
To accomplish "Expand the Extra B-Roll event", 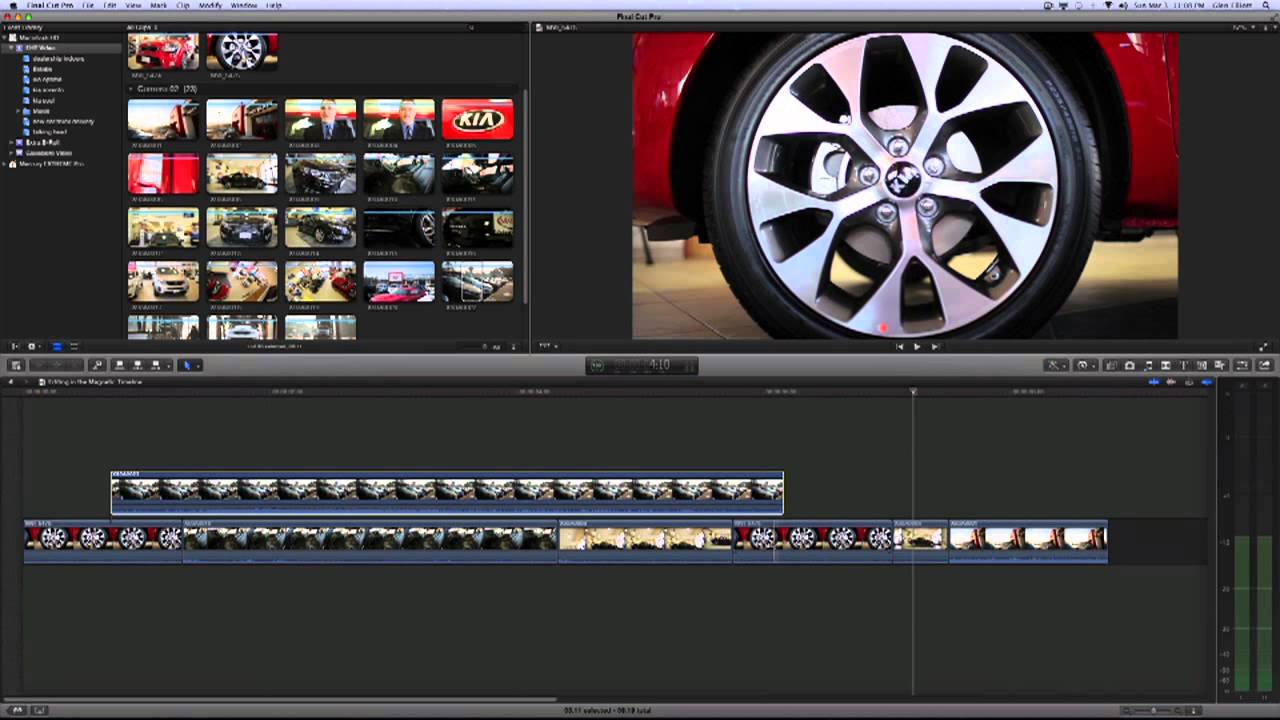I will point(11,143).
